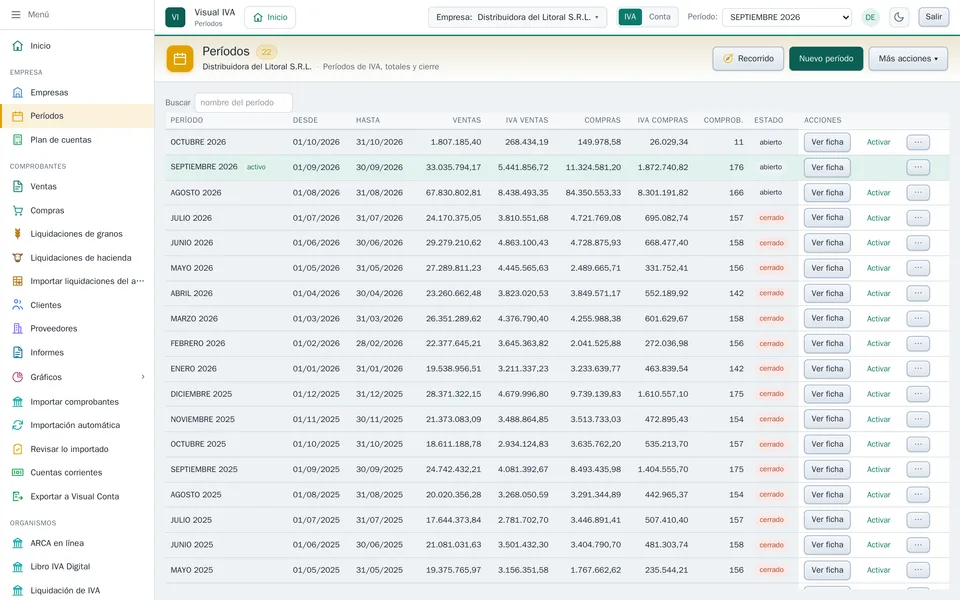Click the Empresas building icon

pos(18,92)
